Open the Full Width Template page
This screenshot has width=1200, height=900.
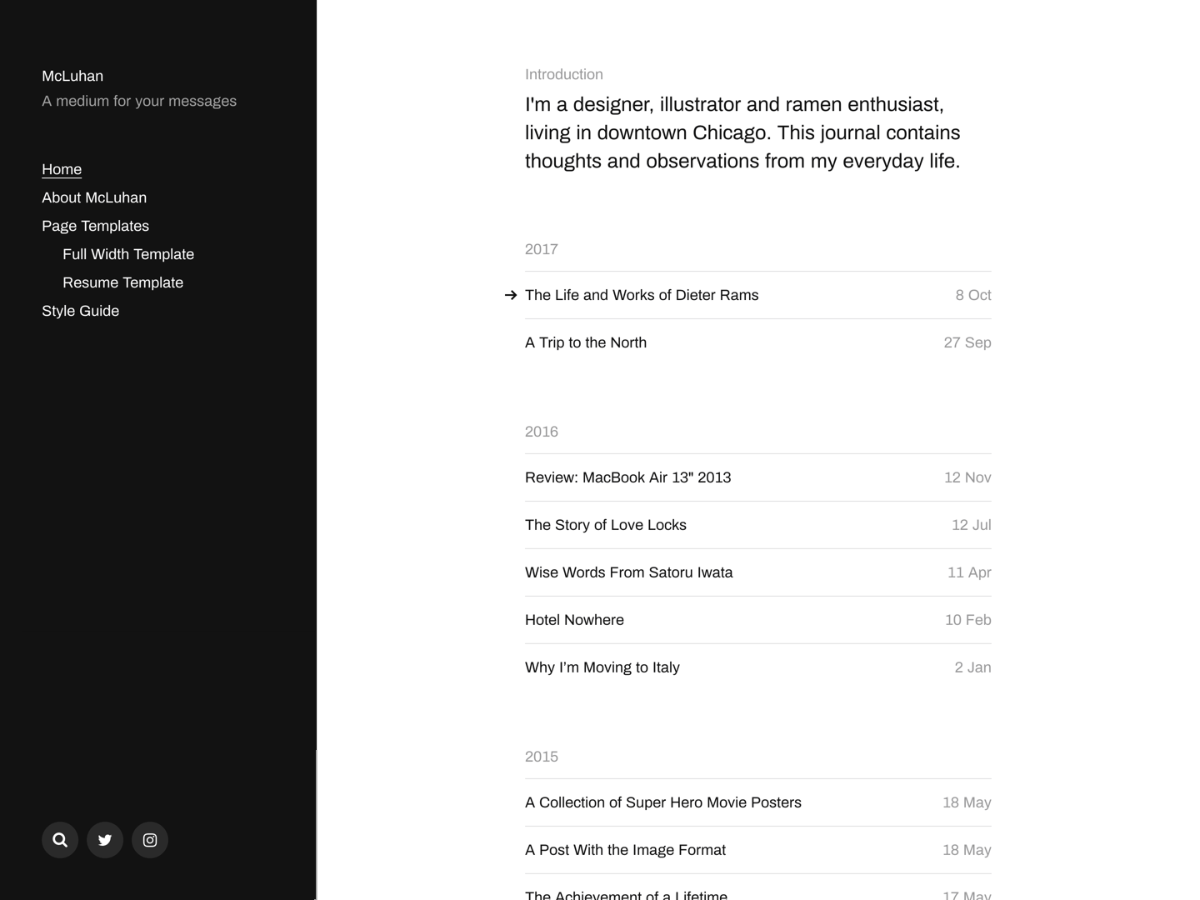click(128, 253)
